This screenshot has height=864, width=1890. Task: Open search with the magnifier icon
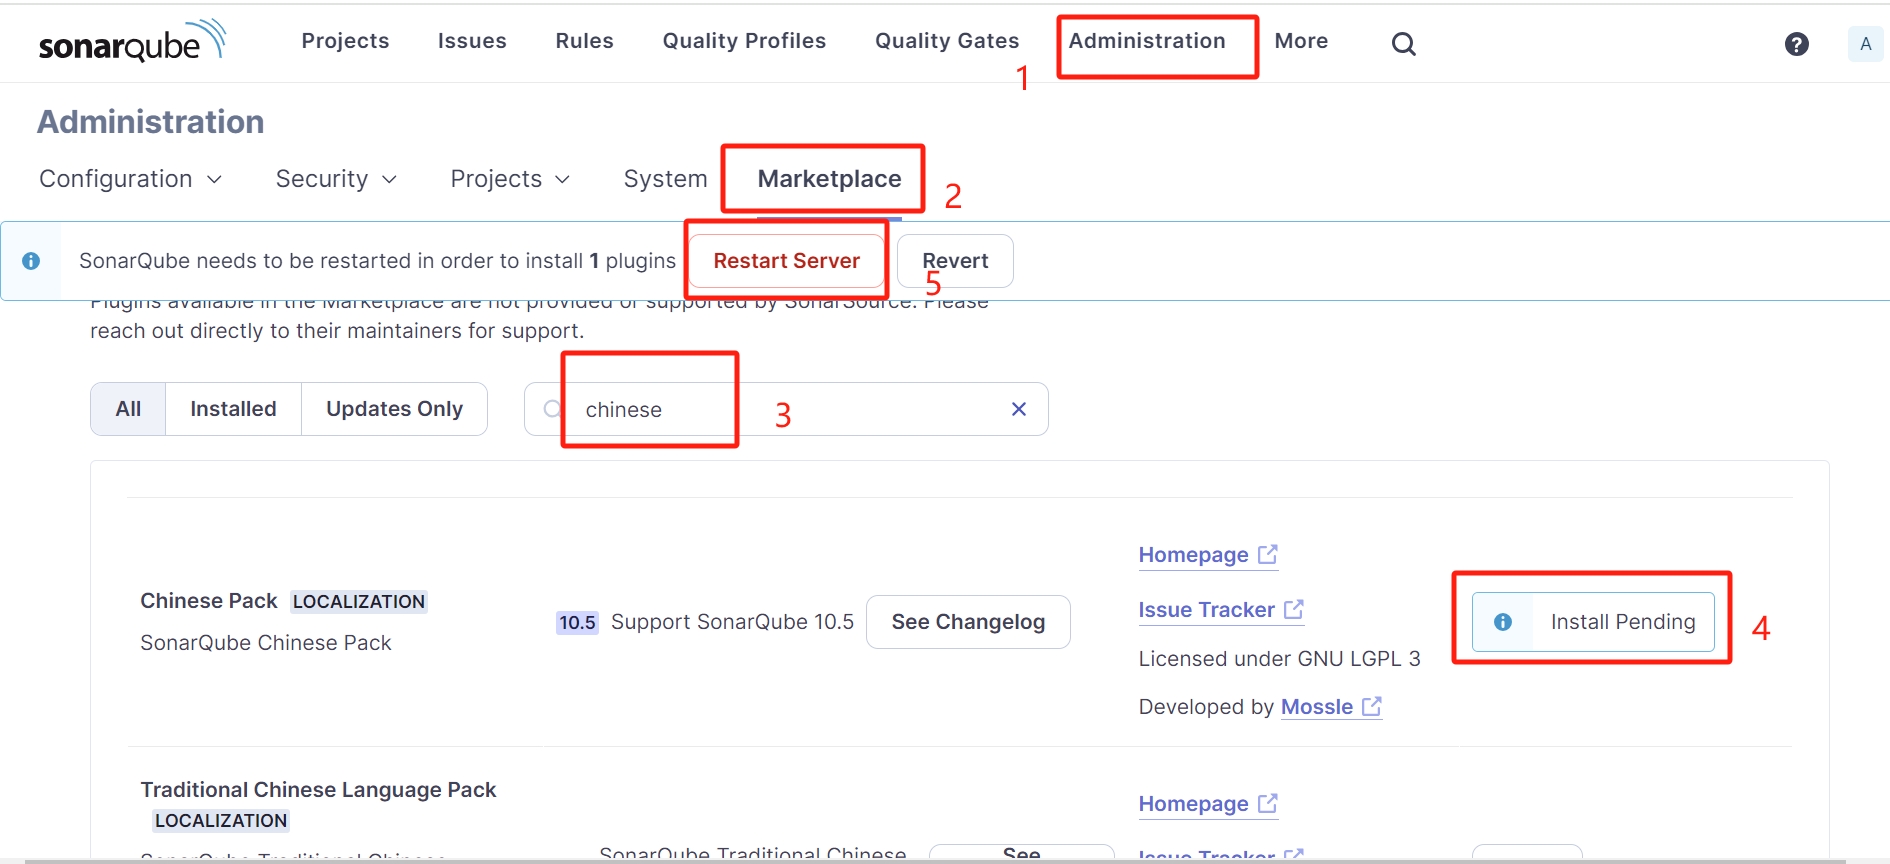point(1404,43)
